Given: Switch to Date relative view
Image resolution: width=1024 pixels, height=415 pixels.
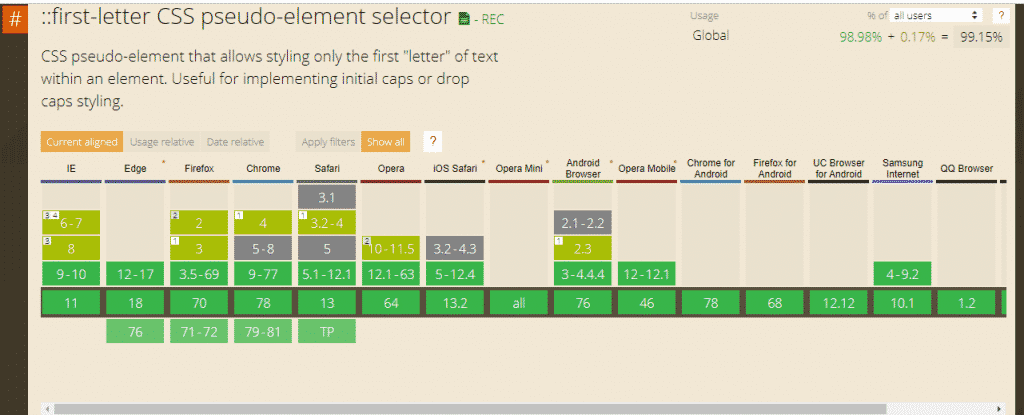Looking at the screenshot, I should 236,142.
